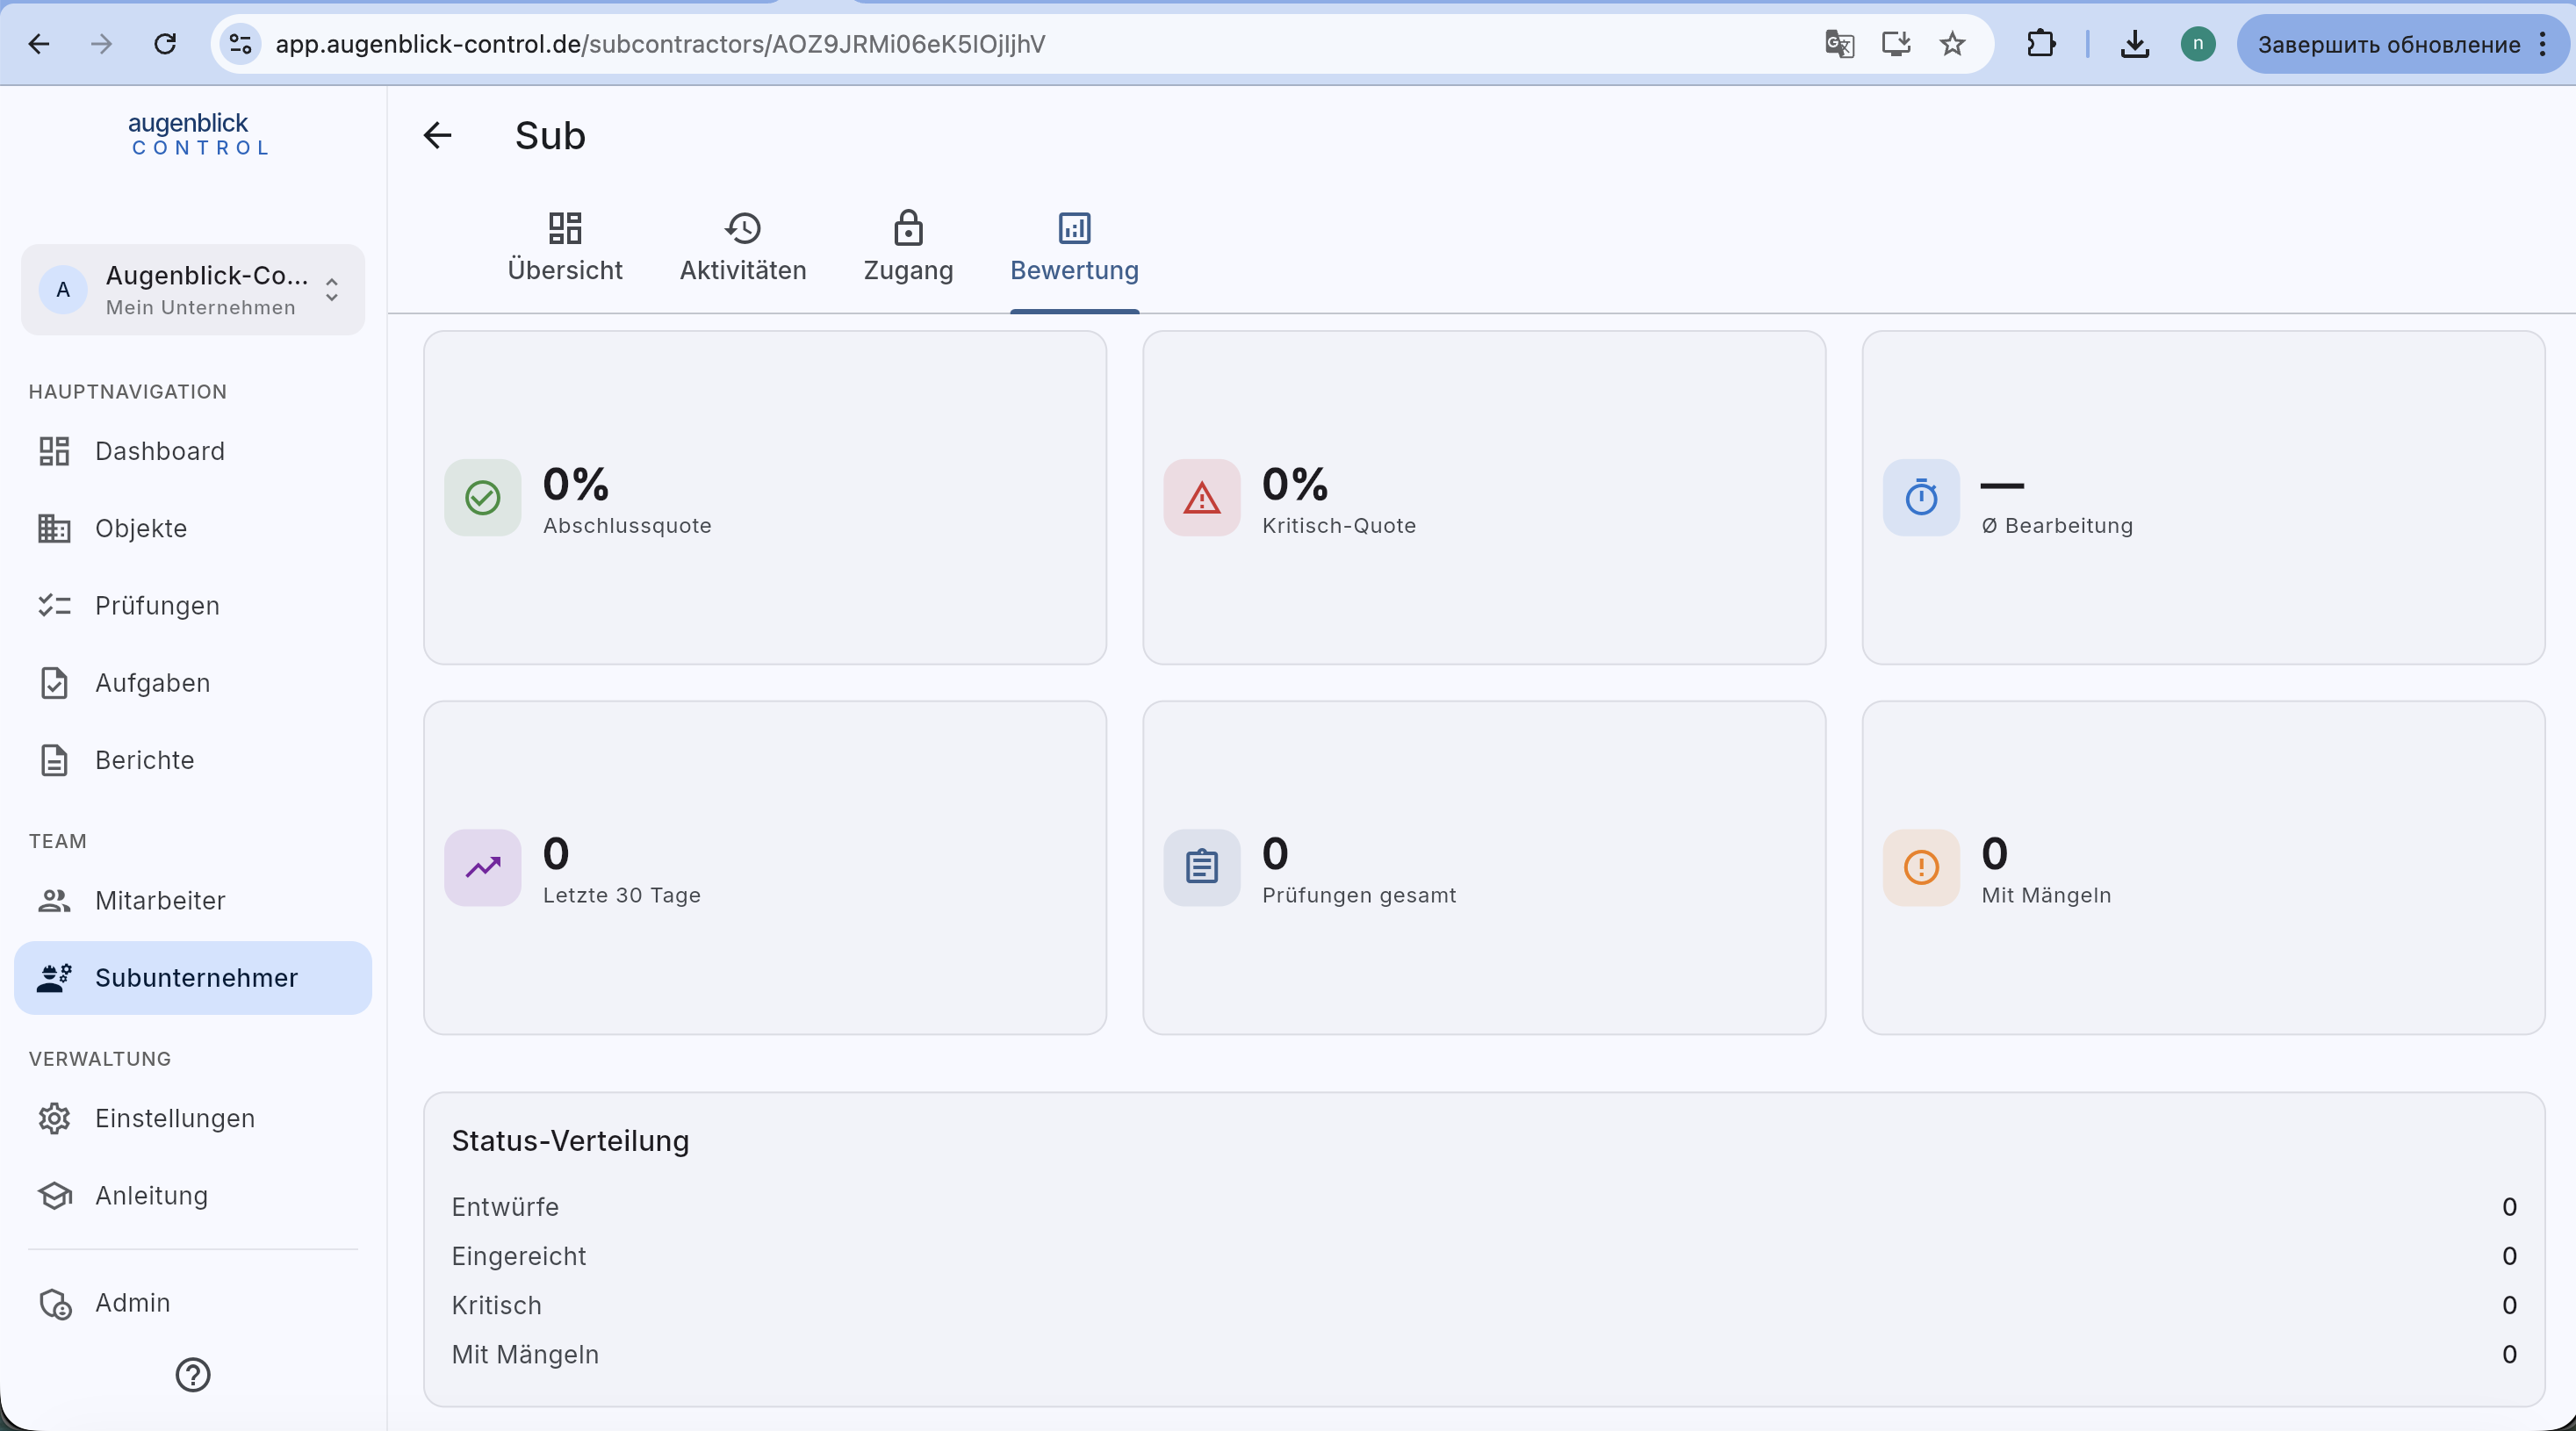The height and width of the screenshot is (1431, 2576).
Task: Expand the Augenblick-Co company switcher
Action: coord(193,290)
